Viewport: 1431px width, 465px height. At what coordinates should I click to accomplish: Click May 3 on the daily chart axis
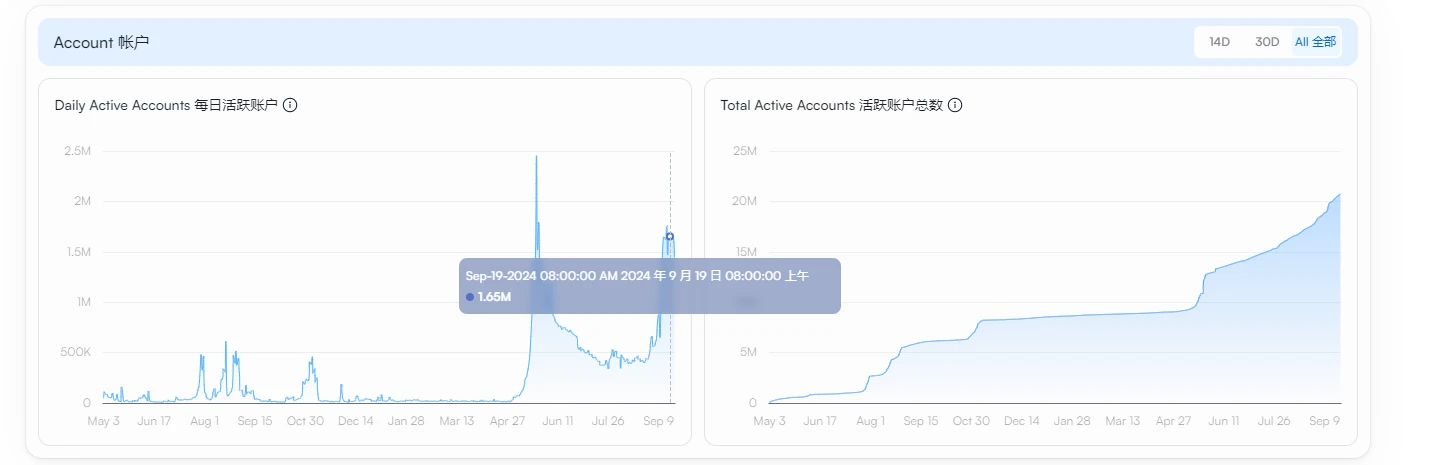[x=103, y=421]
